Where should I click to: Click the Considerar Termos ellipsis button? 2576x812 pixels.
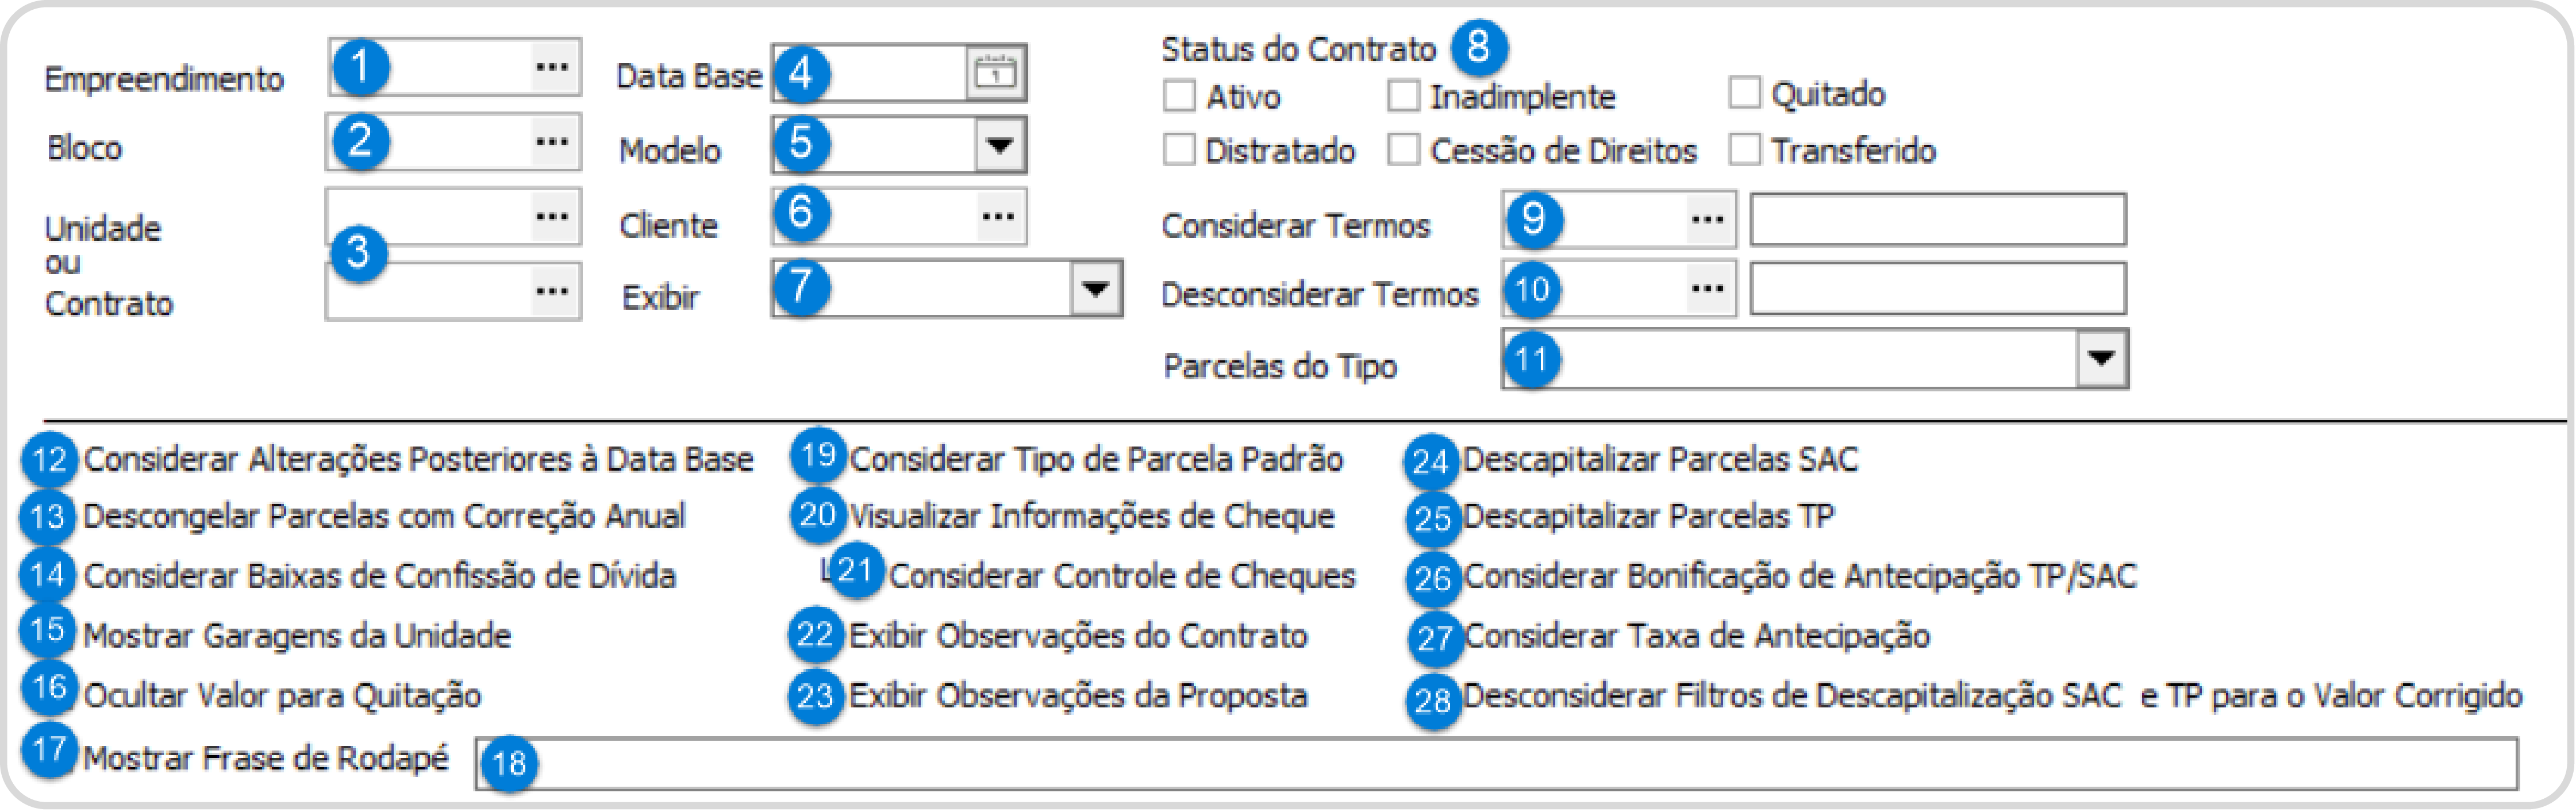[x=1706, y=220]
